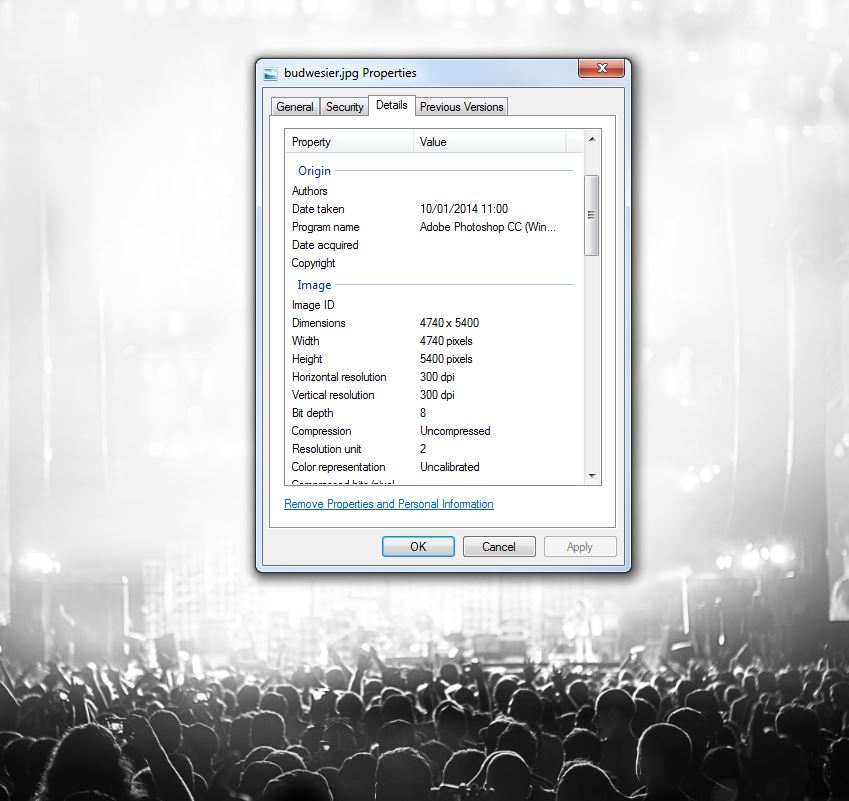
Task: Select the Date acquired row
Action: click(x=325, y=245)
